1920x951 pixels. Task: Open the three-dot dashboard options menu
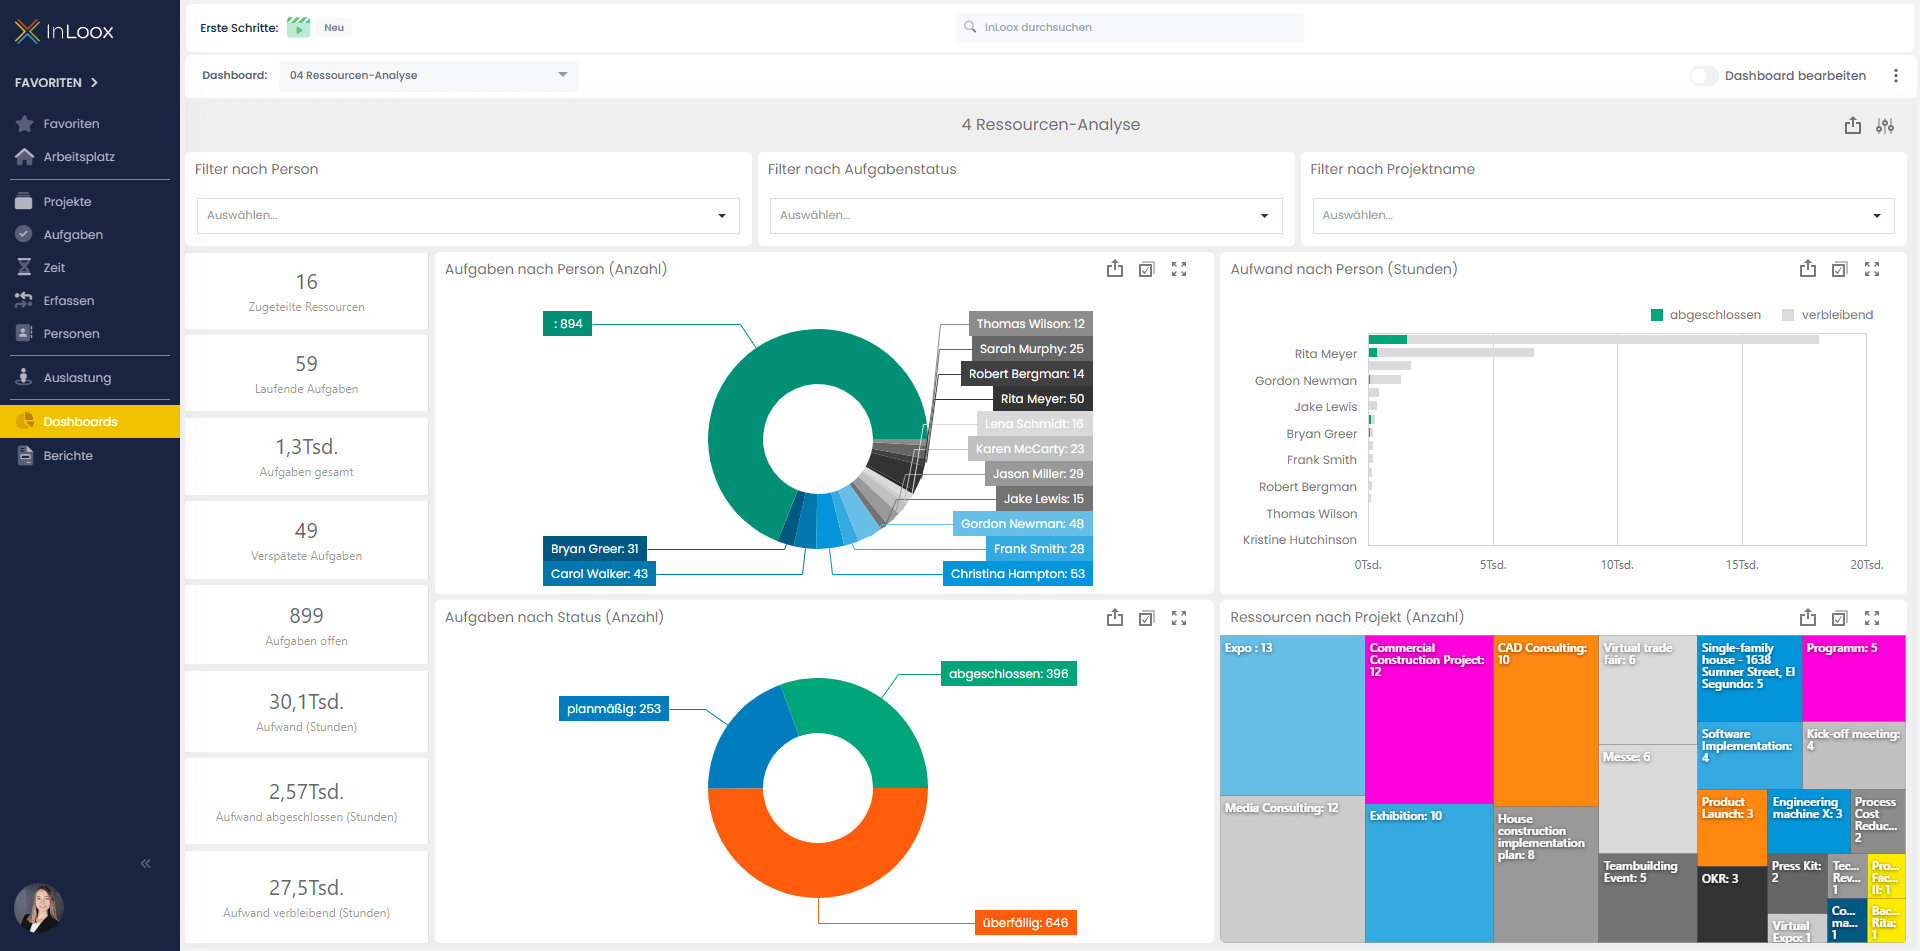[x=1897, y=75]
